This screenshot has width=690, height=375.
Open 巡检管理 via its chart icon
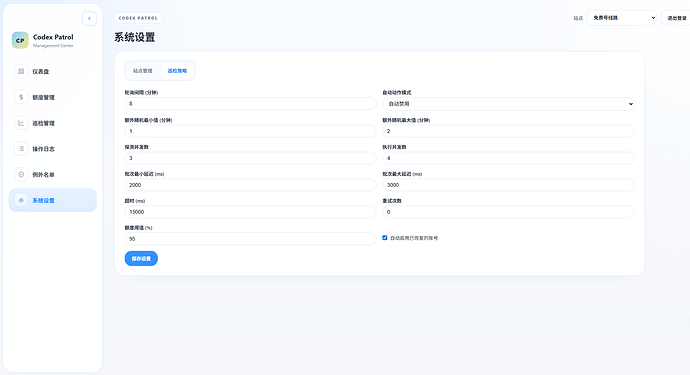[x=21, y=123]
